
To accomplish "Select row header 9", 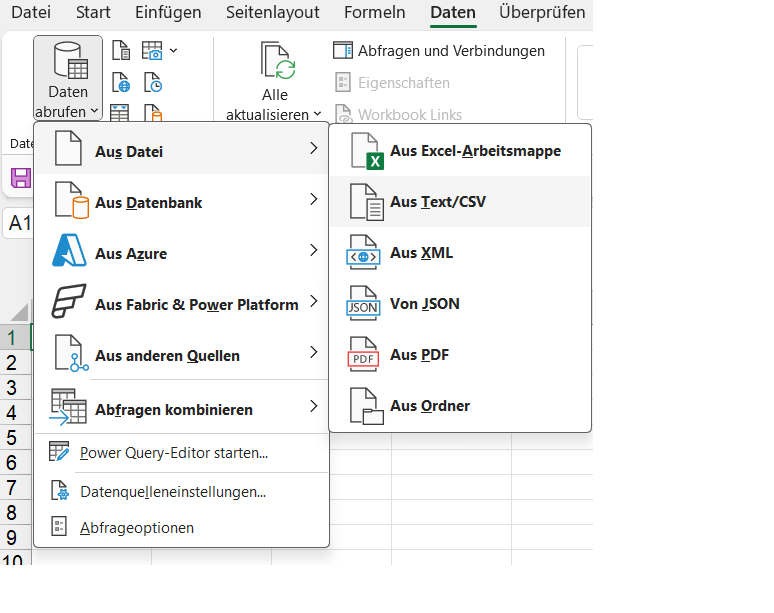I will click(15, 537).
